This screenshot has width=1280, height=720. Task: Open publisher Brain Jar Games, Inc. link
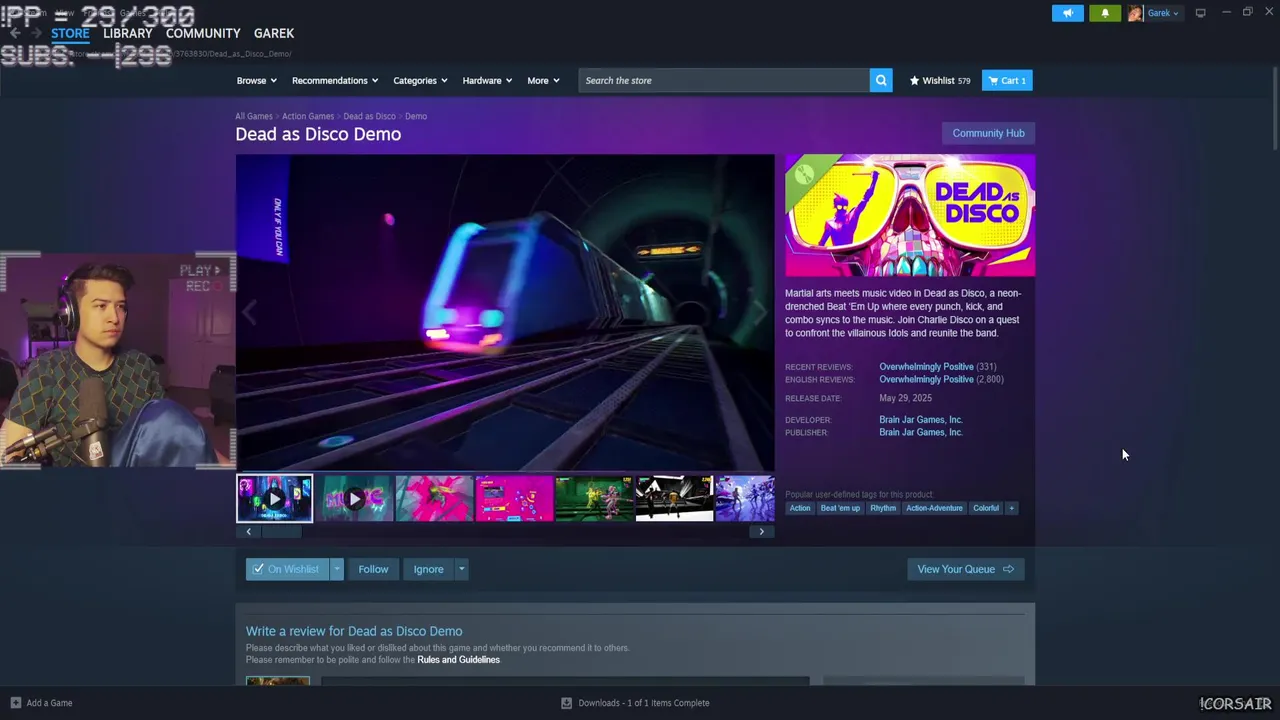click(920, 433)
